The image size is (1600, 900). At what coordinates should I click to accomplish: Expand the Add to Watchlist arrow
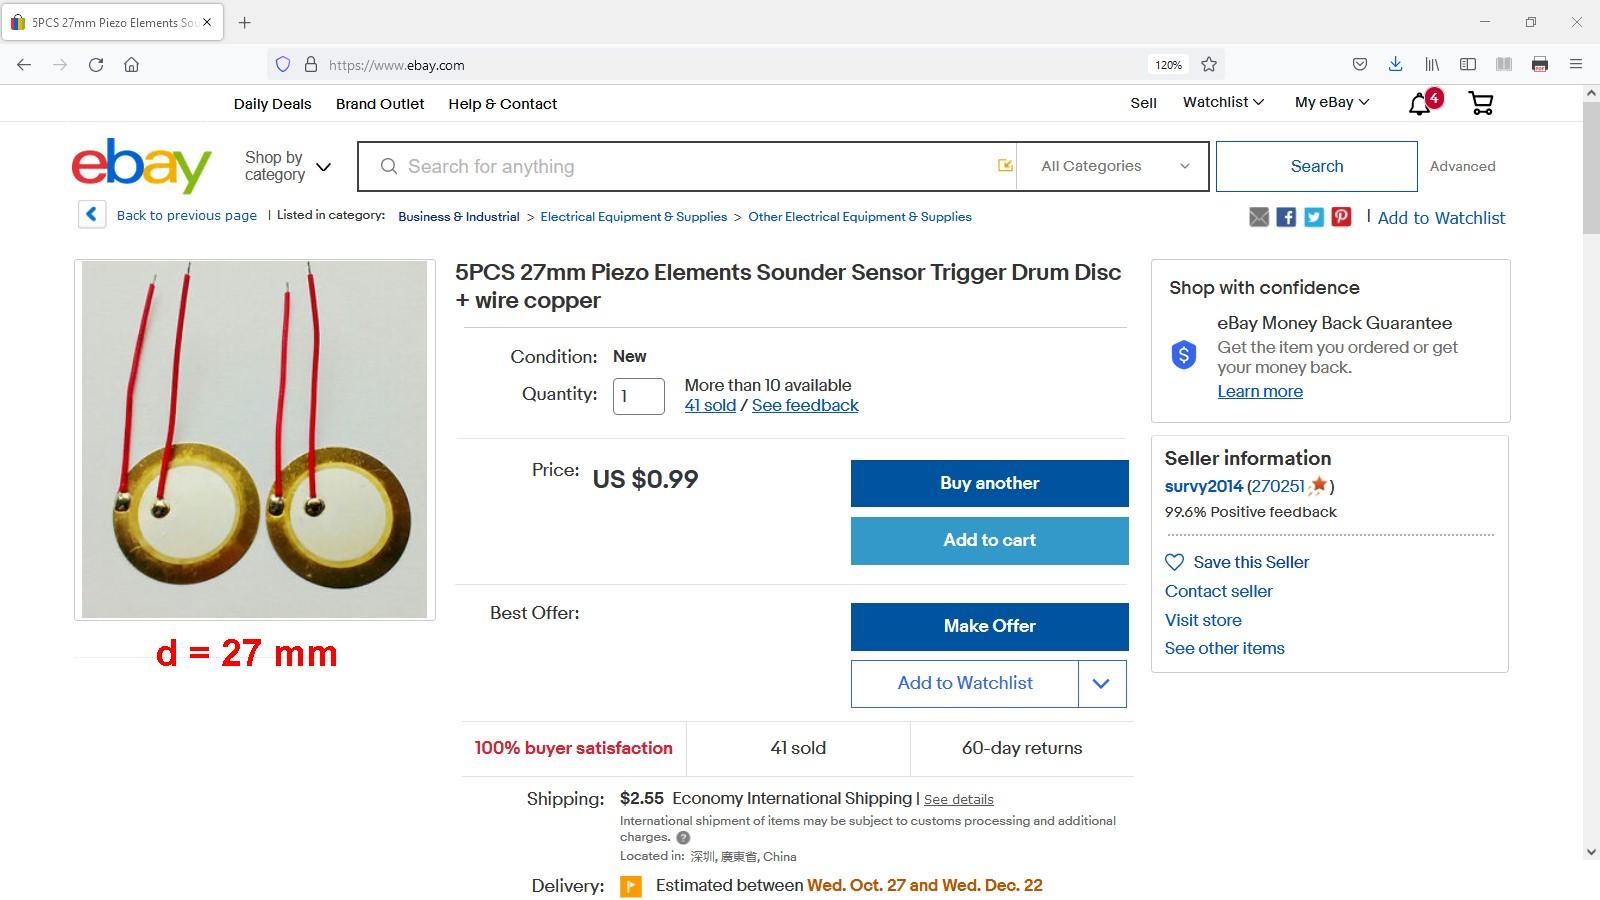click(1102, 683)
